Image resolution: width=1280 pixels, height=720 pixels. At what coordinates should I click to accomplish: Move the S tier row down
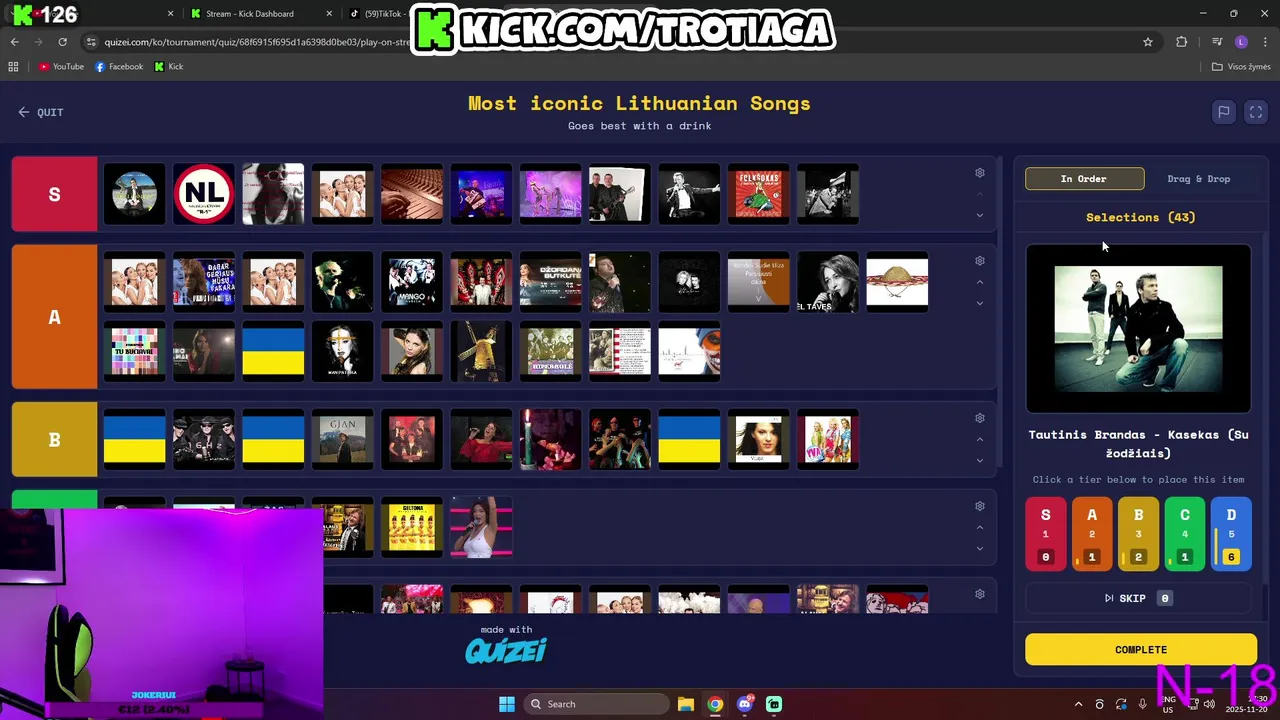(x=980, y=215)
